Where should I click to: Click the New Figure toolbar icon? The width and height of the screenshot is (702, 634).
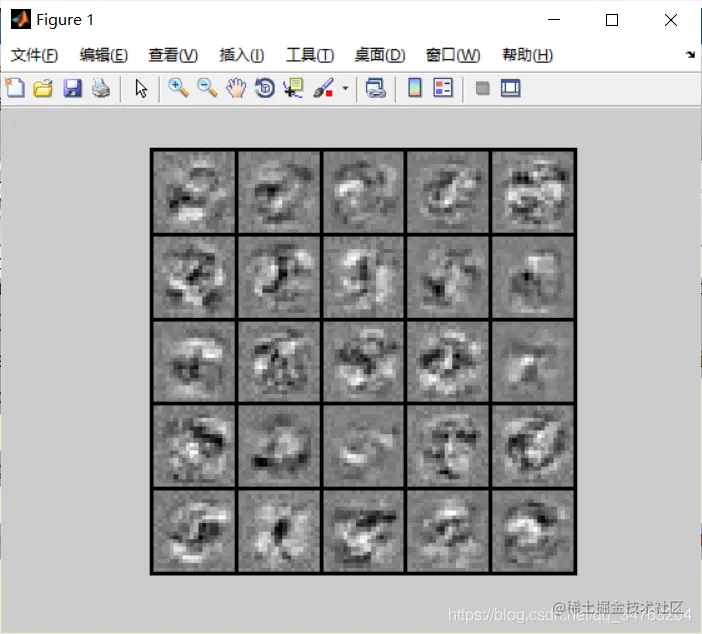15,88
